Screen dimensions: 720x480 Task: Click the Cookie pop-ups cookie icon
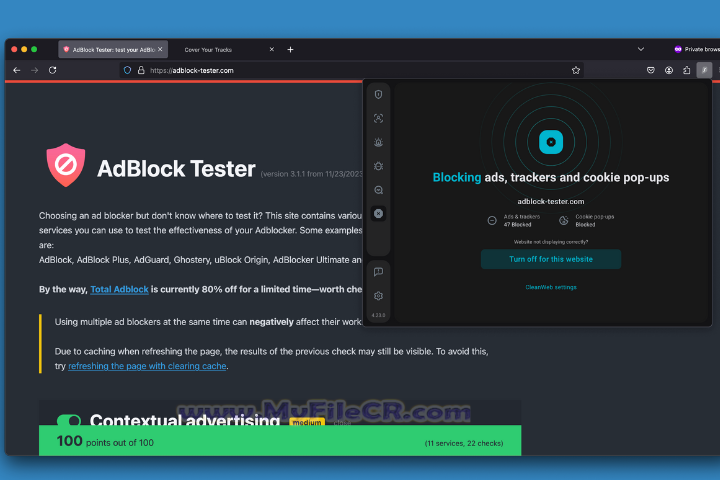tap(563, 220)
